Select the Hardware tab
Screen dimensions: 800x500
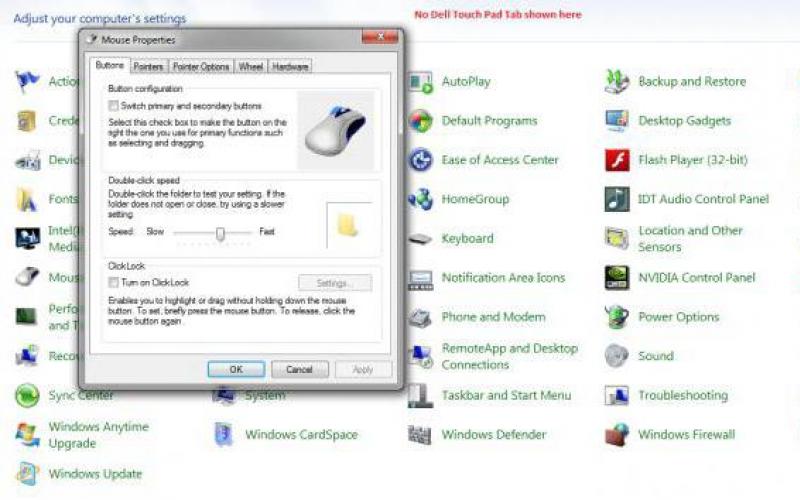(290, 67)
